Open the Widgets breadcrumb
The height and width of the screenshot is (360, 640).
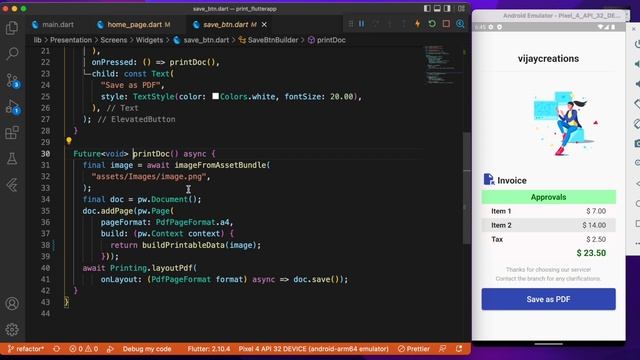click(149, 40)
